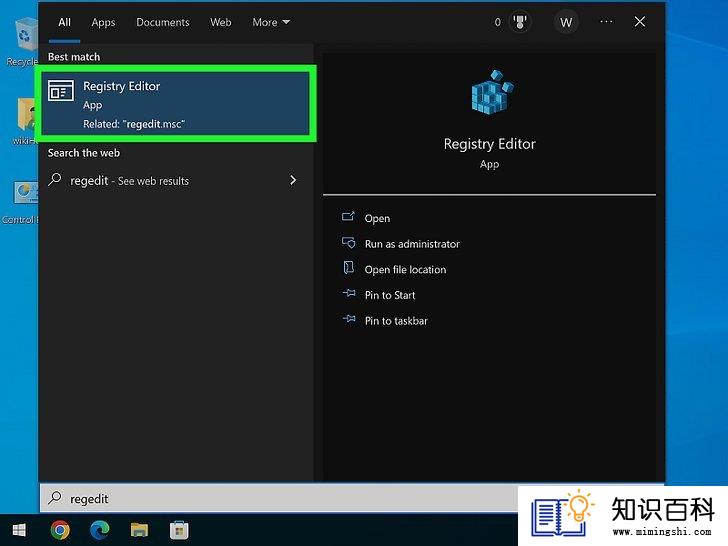This screenshot has height=546, width=728.
Task: Click the Run as administrator shield icon
Action: (x=349, y=242)
